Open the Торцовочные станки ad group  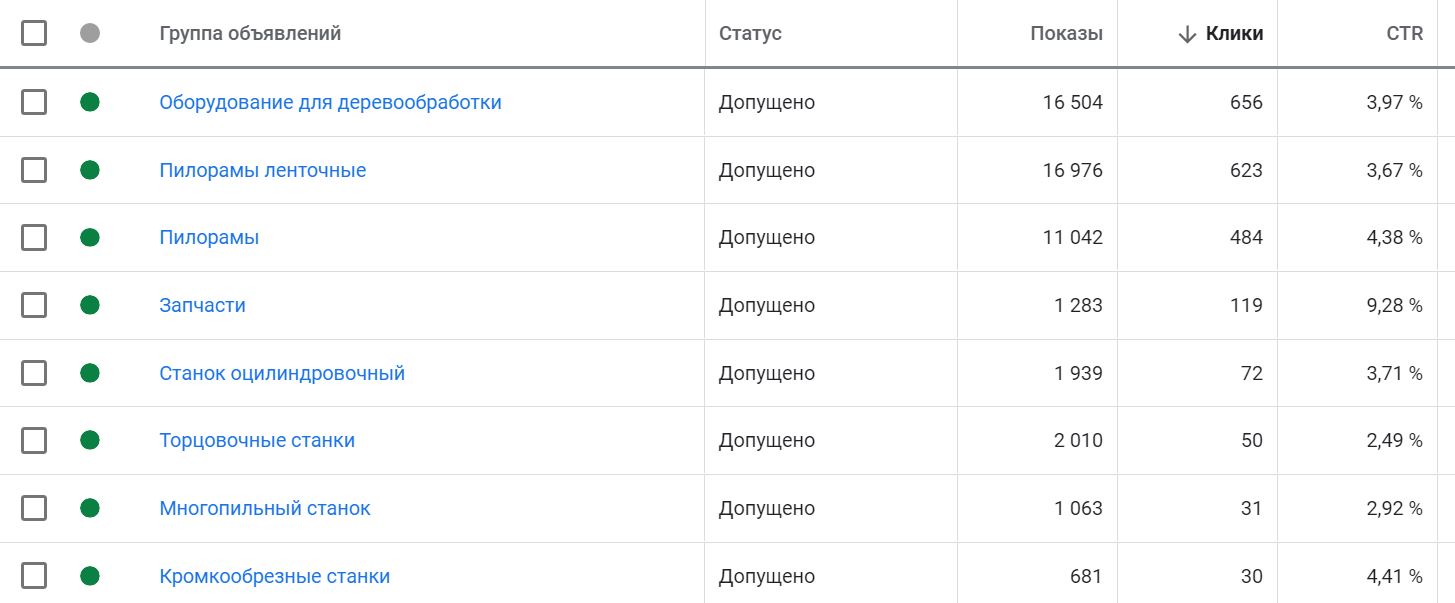tap(257, 440)
